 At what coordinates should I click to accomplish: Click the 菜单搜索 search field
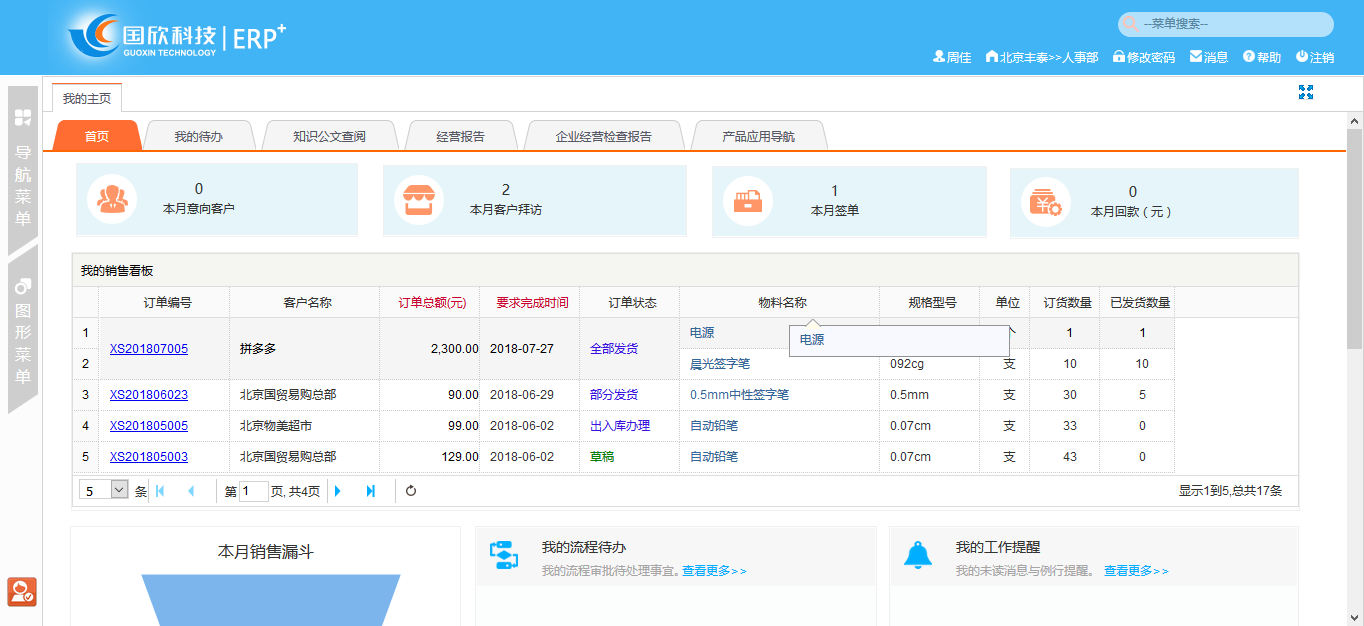tap(1226, 24)
